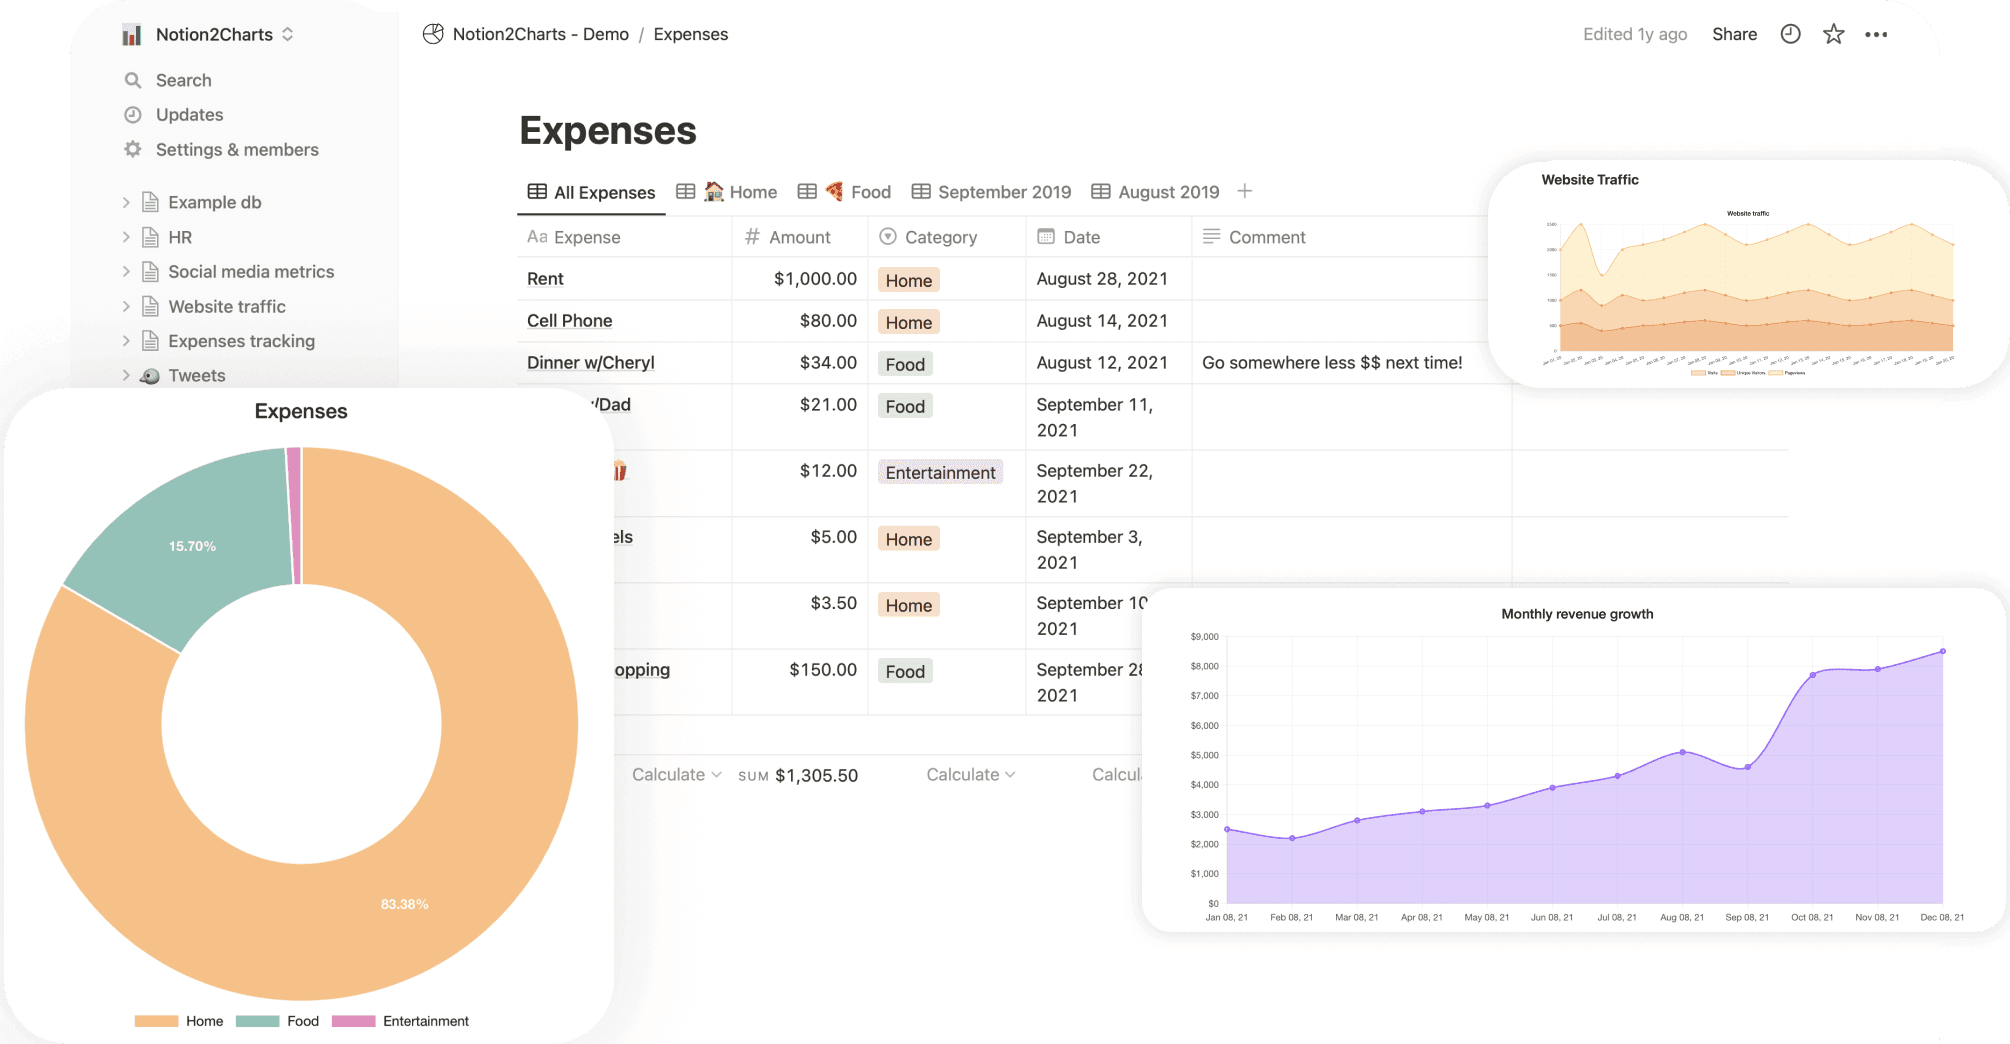Click the Monthly revenue growth chart title
The height and width of the screenshot is (1044, 2010).
click(x=1577, y=614)
